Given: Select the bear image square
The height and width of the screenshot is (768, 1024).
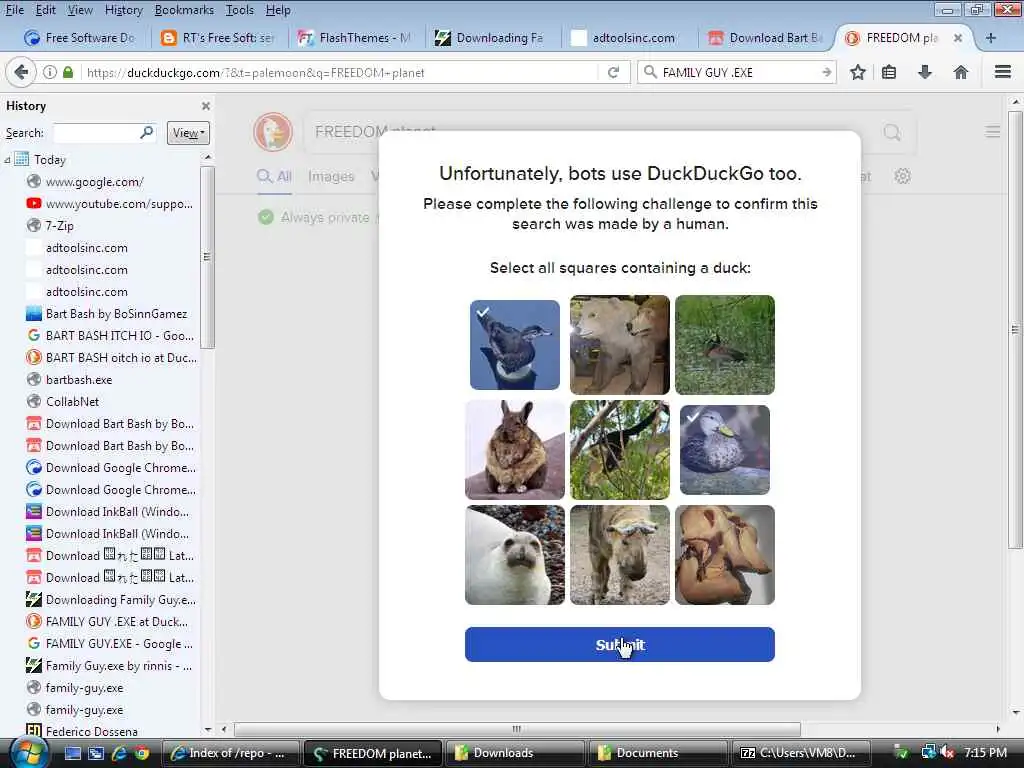Looking at the screenshot, I should 620,345.
